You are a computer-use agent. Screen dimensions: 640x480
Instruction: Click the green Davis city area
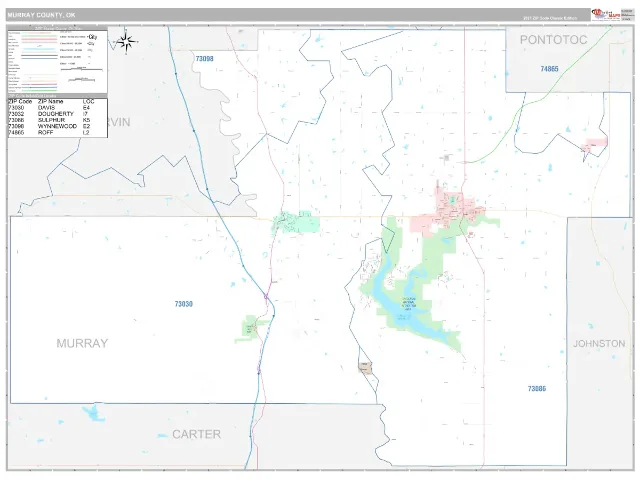[x=296, y=222]
